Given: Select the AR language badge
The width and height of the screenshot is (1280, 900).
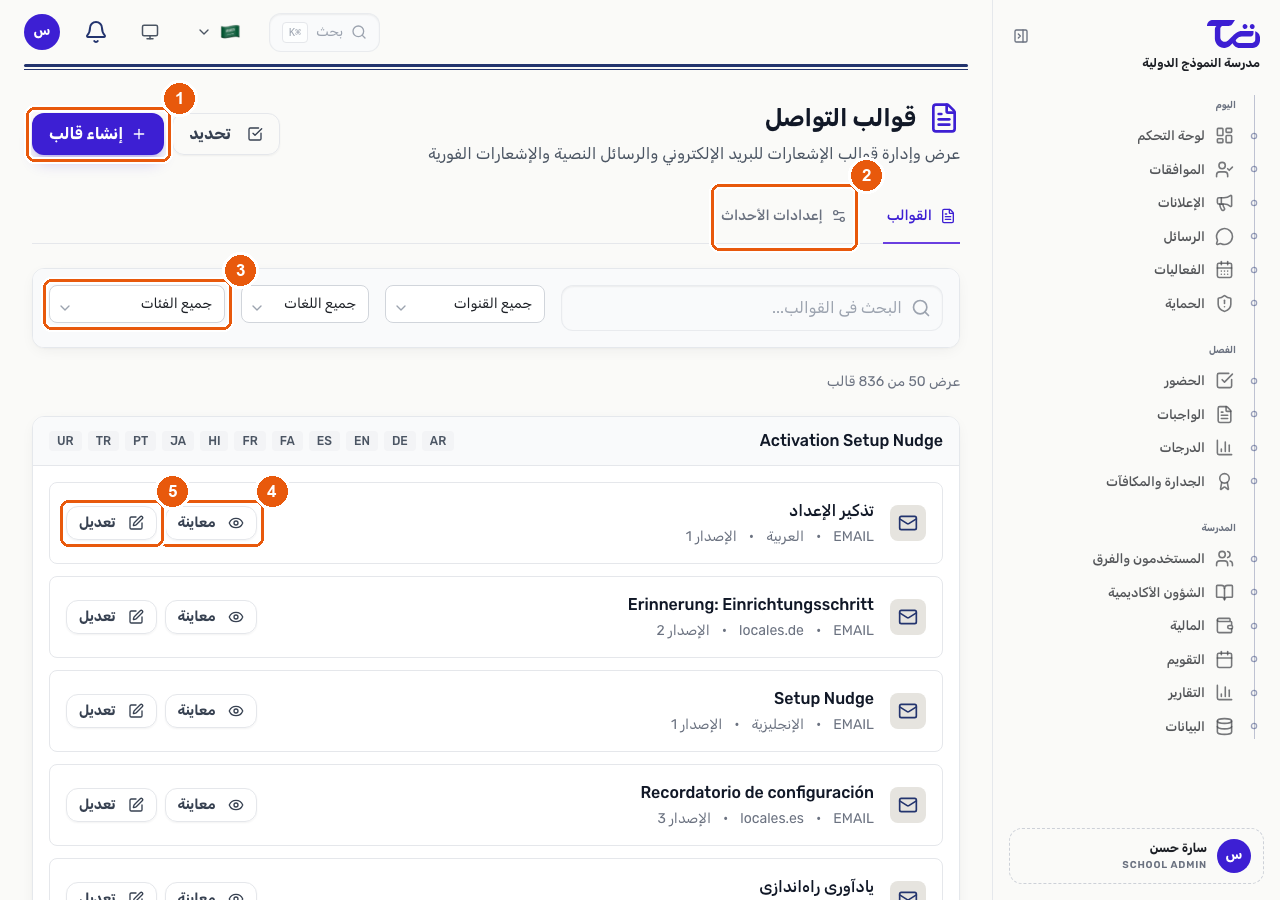Looking at the screenshot, I should (x=438, y=441).
